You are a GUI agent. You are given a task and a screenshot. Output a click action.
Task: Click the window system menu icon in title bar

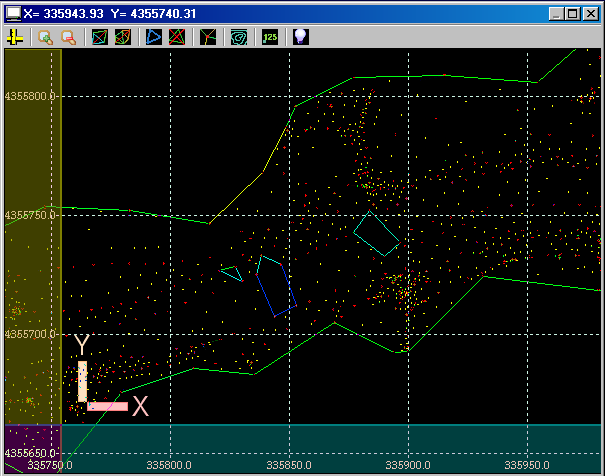[14, 14]
